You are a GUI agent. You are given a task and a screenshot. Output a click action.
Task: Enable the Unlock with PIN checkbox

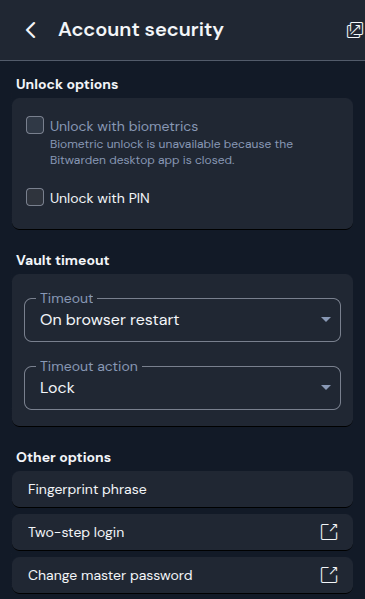[35, 198]
